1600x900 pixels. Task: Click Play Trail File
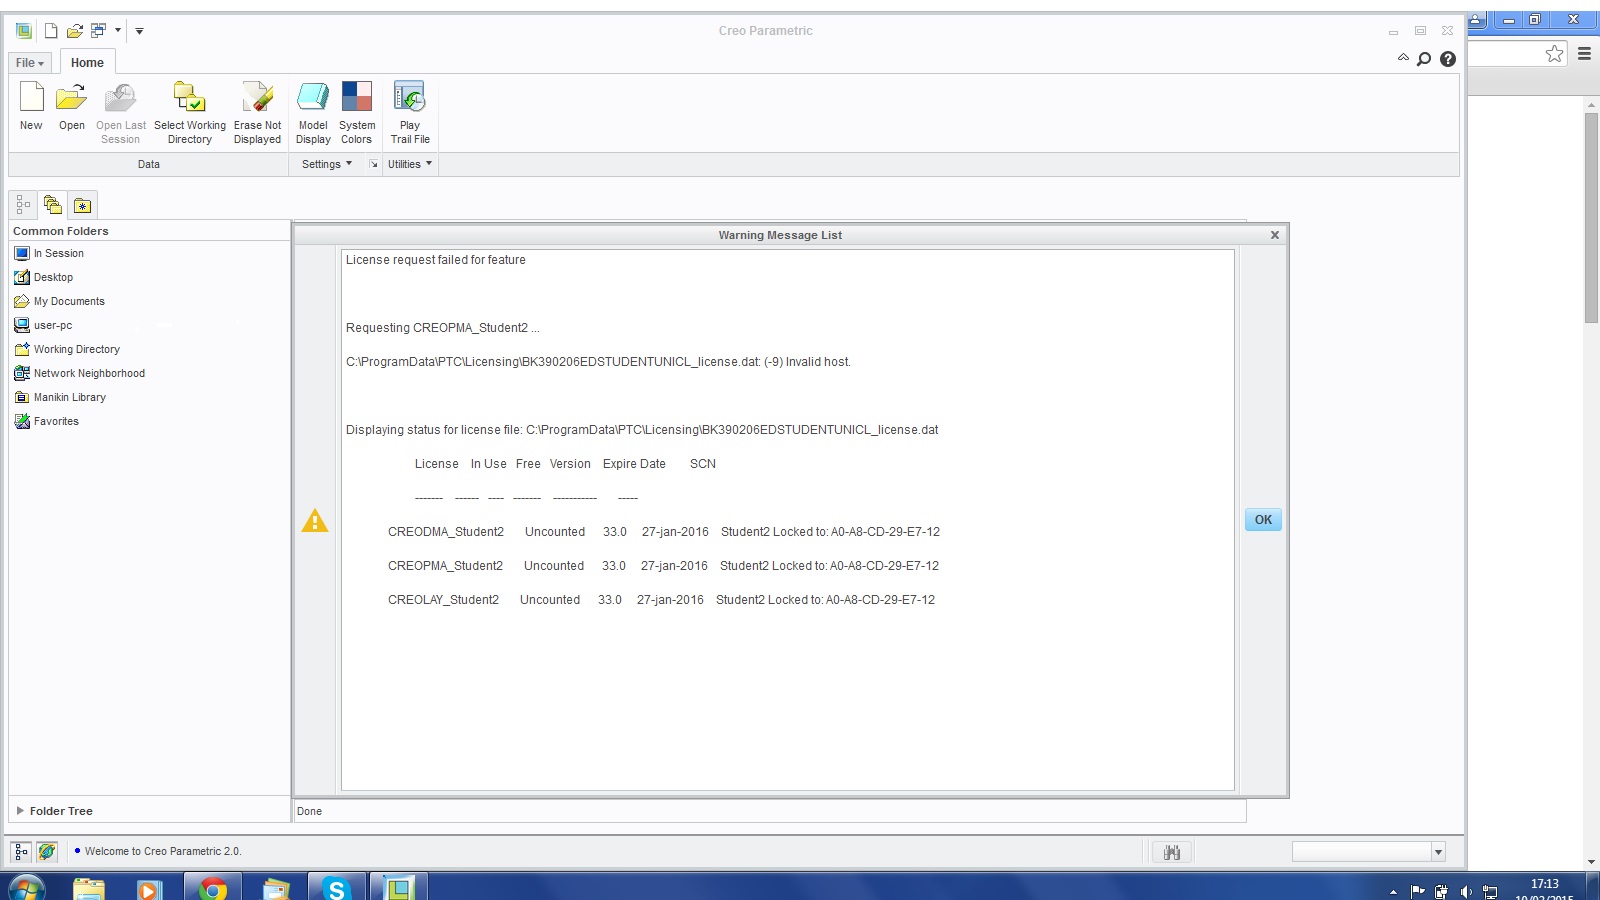click(410, 113)
